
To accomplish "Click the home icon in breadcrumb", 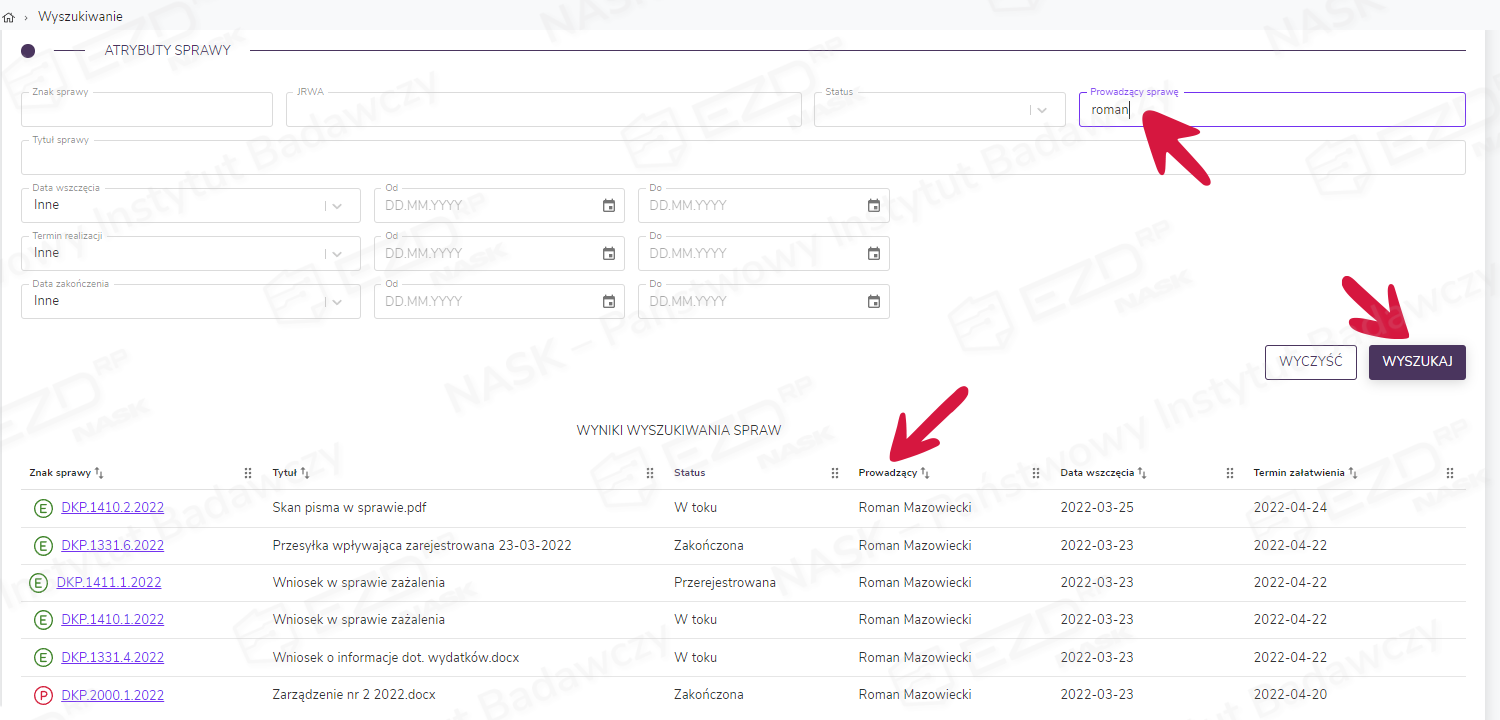I will click(10, 17).
